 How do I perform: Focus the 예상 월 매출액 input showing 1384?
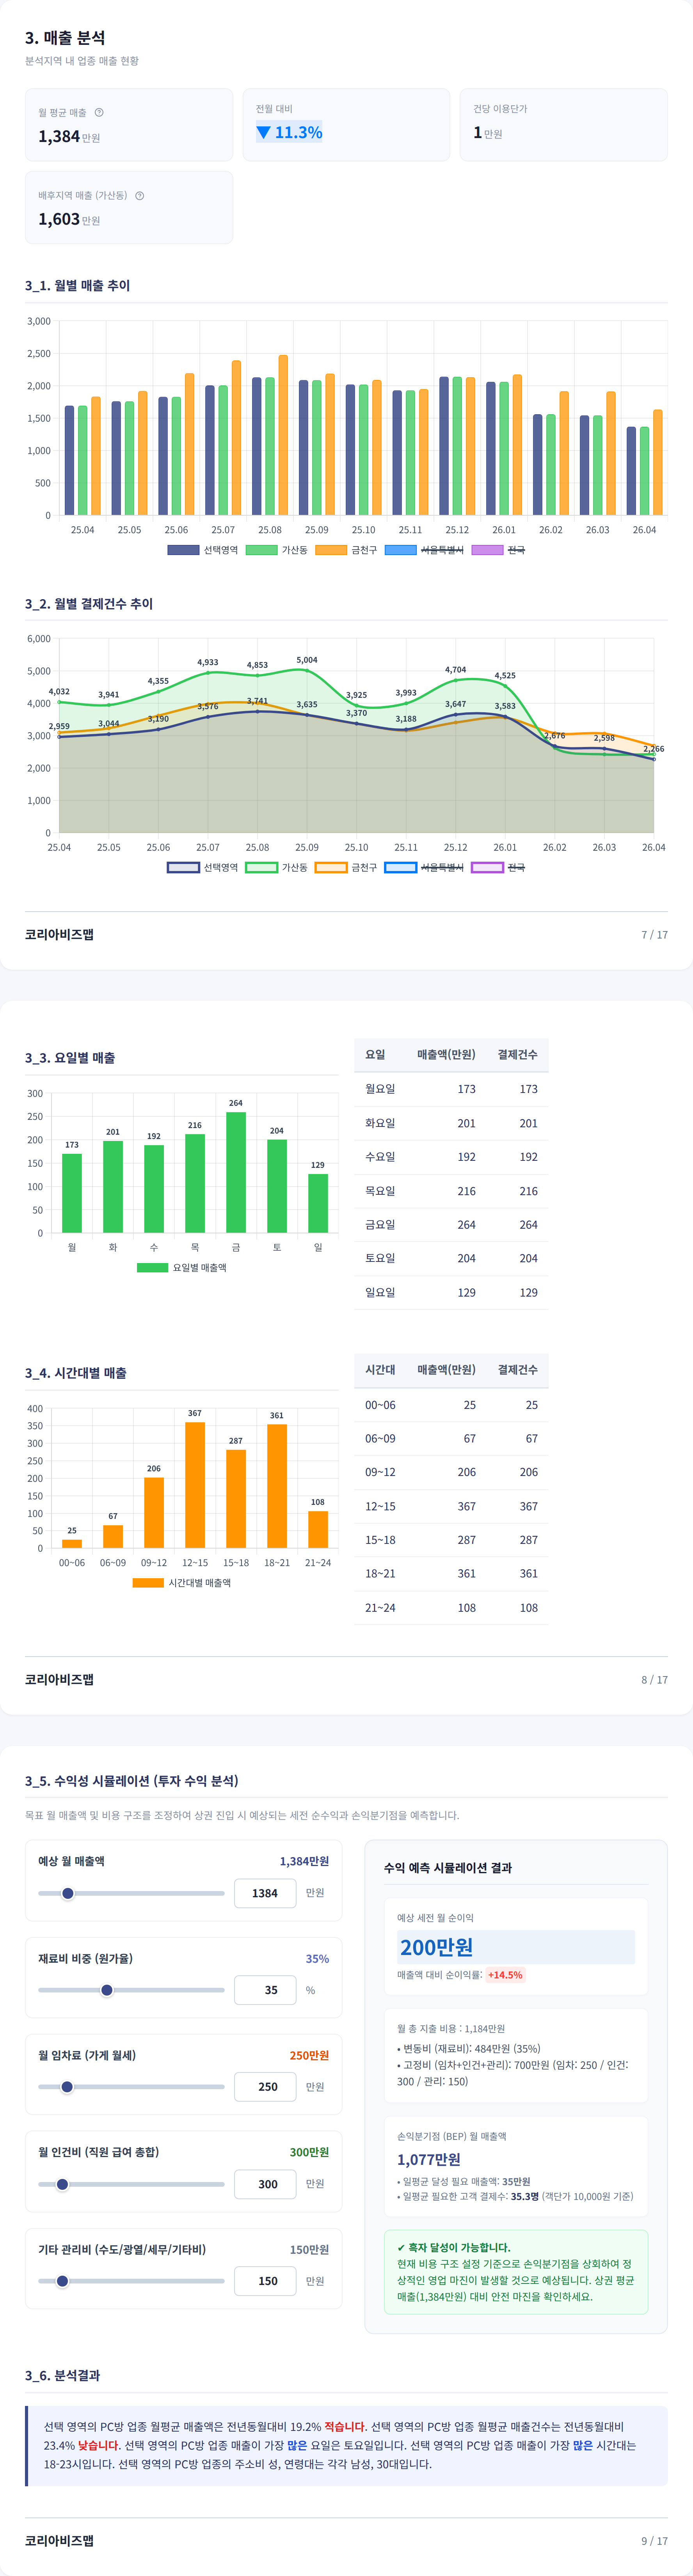265,1893
